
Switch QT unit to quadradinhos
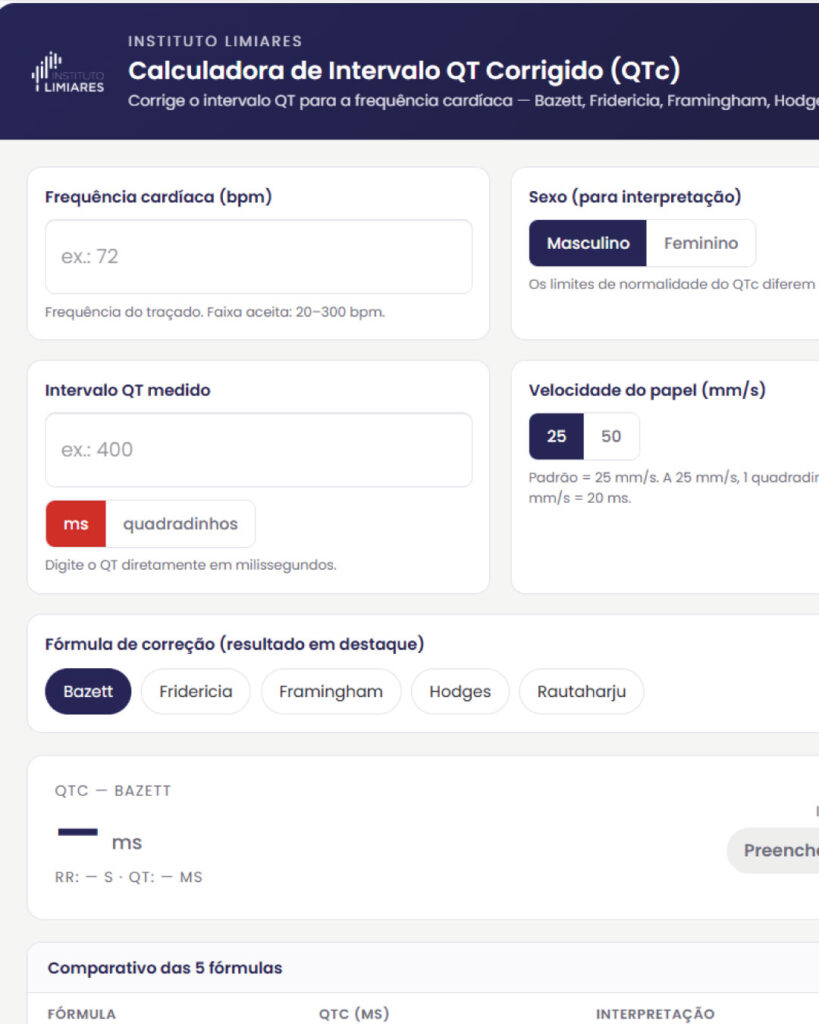point(180,524)
